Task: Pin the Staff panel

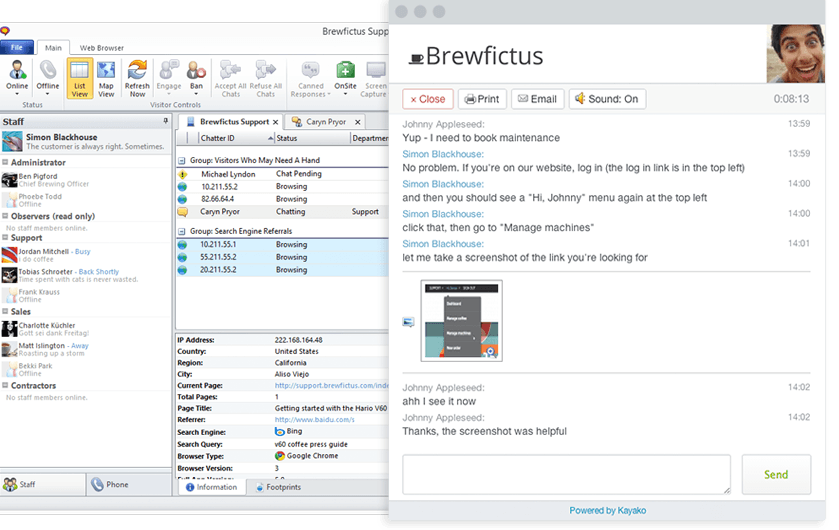Action: (165, 121)
